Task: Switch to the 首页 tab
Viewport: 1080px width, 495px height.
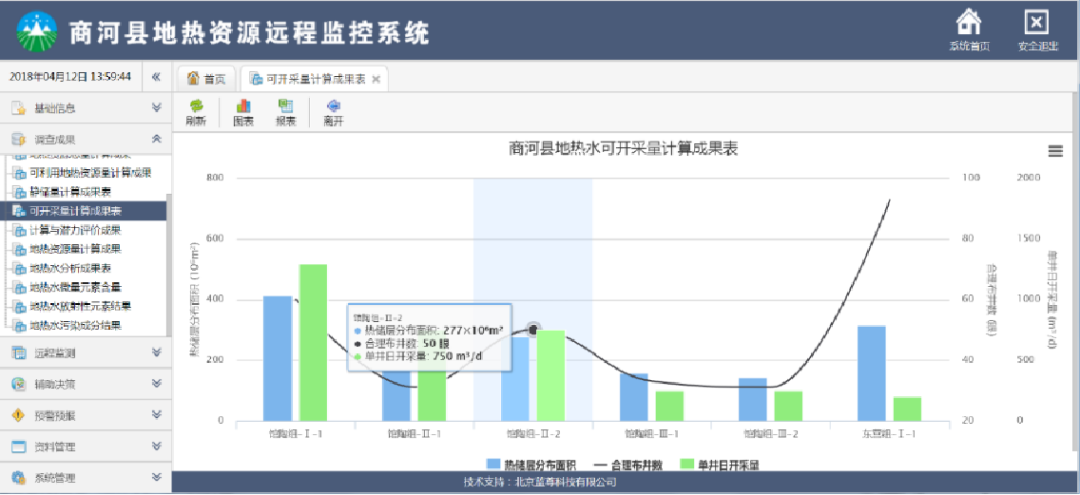Action: point(206,79)
